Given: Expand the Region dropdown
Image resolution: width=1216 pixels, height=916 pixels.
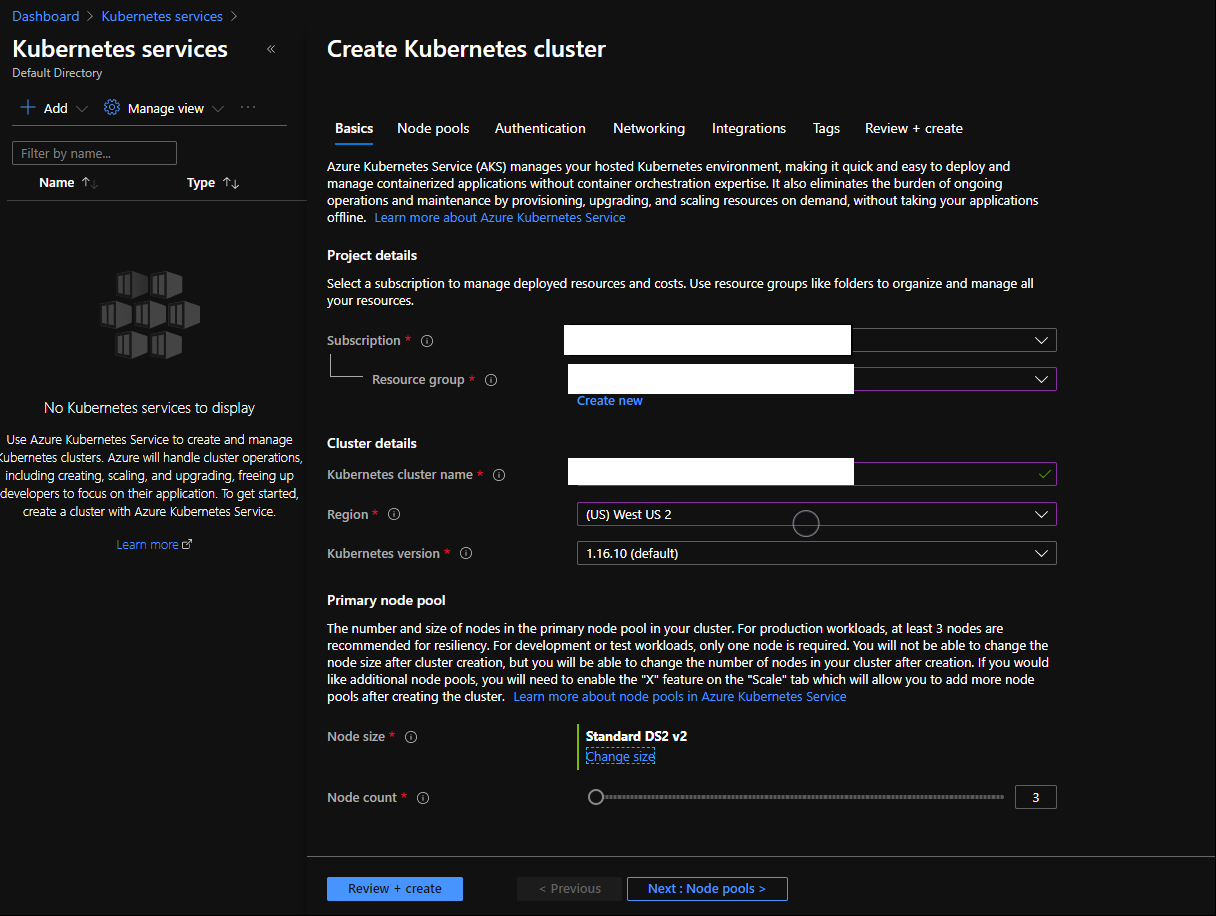Looking at the screenshot, I should tap(816, 514).
